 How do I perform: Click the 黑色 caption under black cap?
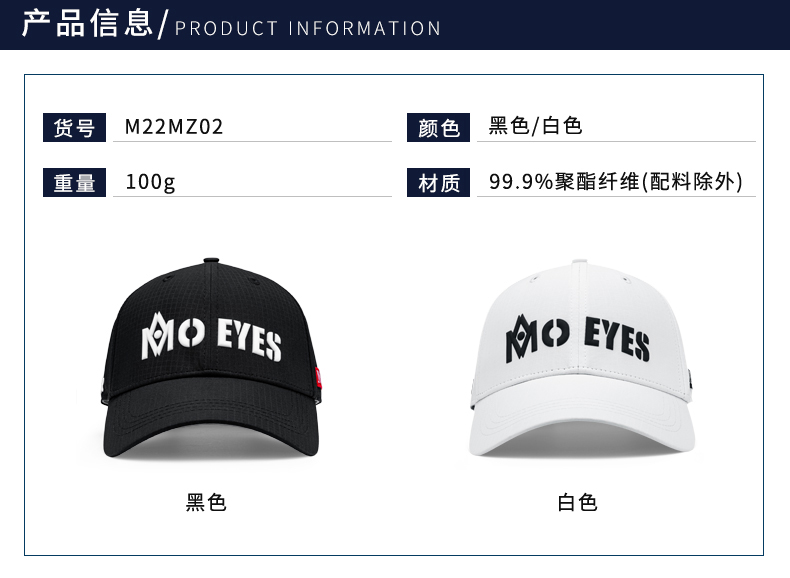pyautogui.click(x=206, y=502)
